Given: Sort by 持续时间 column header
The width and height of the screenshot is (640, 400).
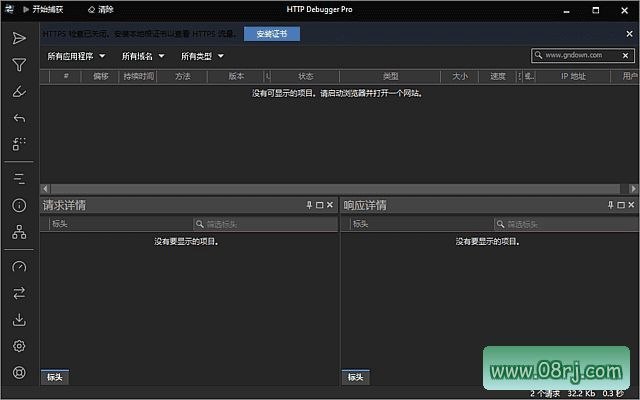Looking at the screenshot, I should (x=138, y=76).
